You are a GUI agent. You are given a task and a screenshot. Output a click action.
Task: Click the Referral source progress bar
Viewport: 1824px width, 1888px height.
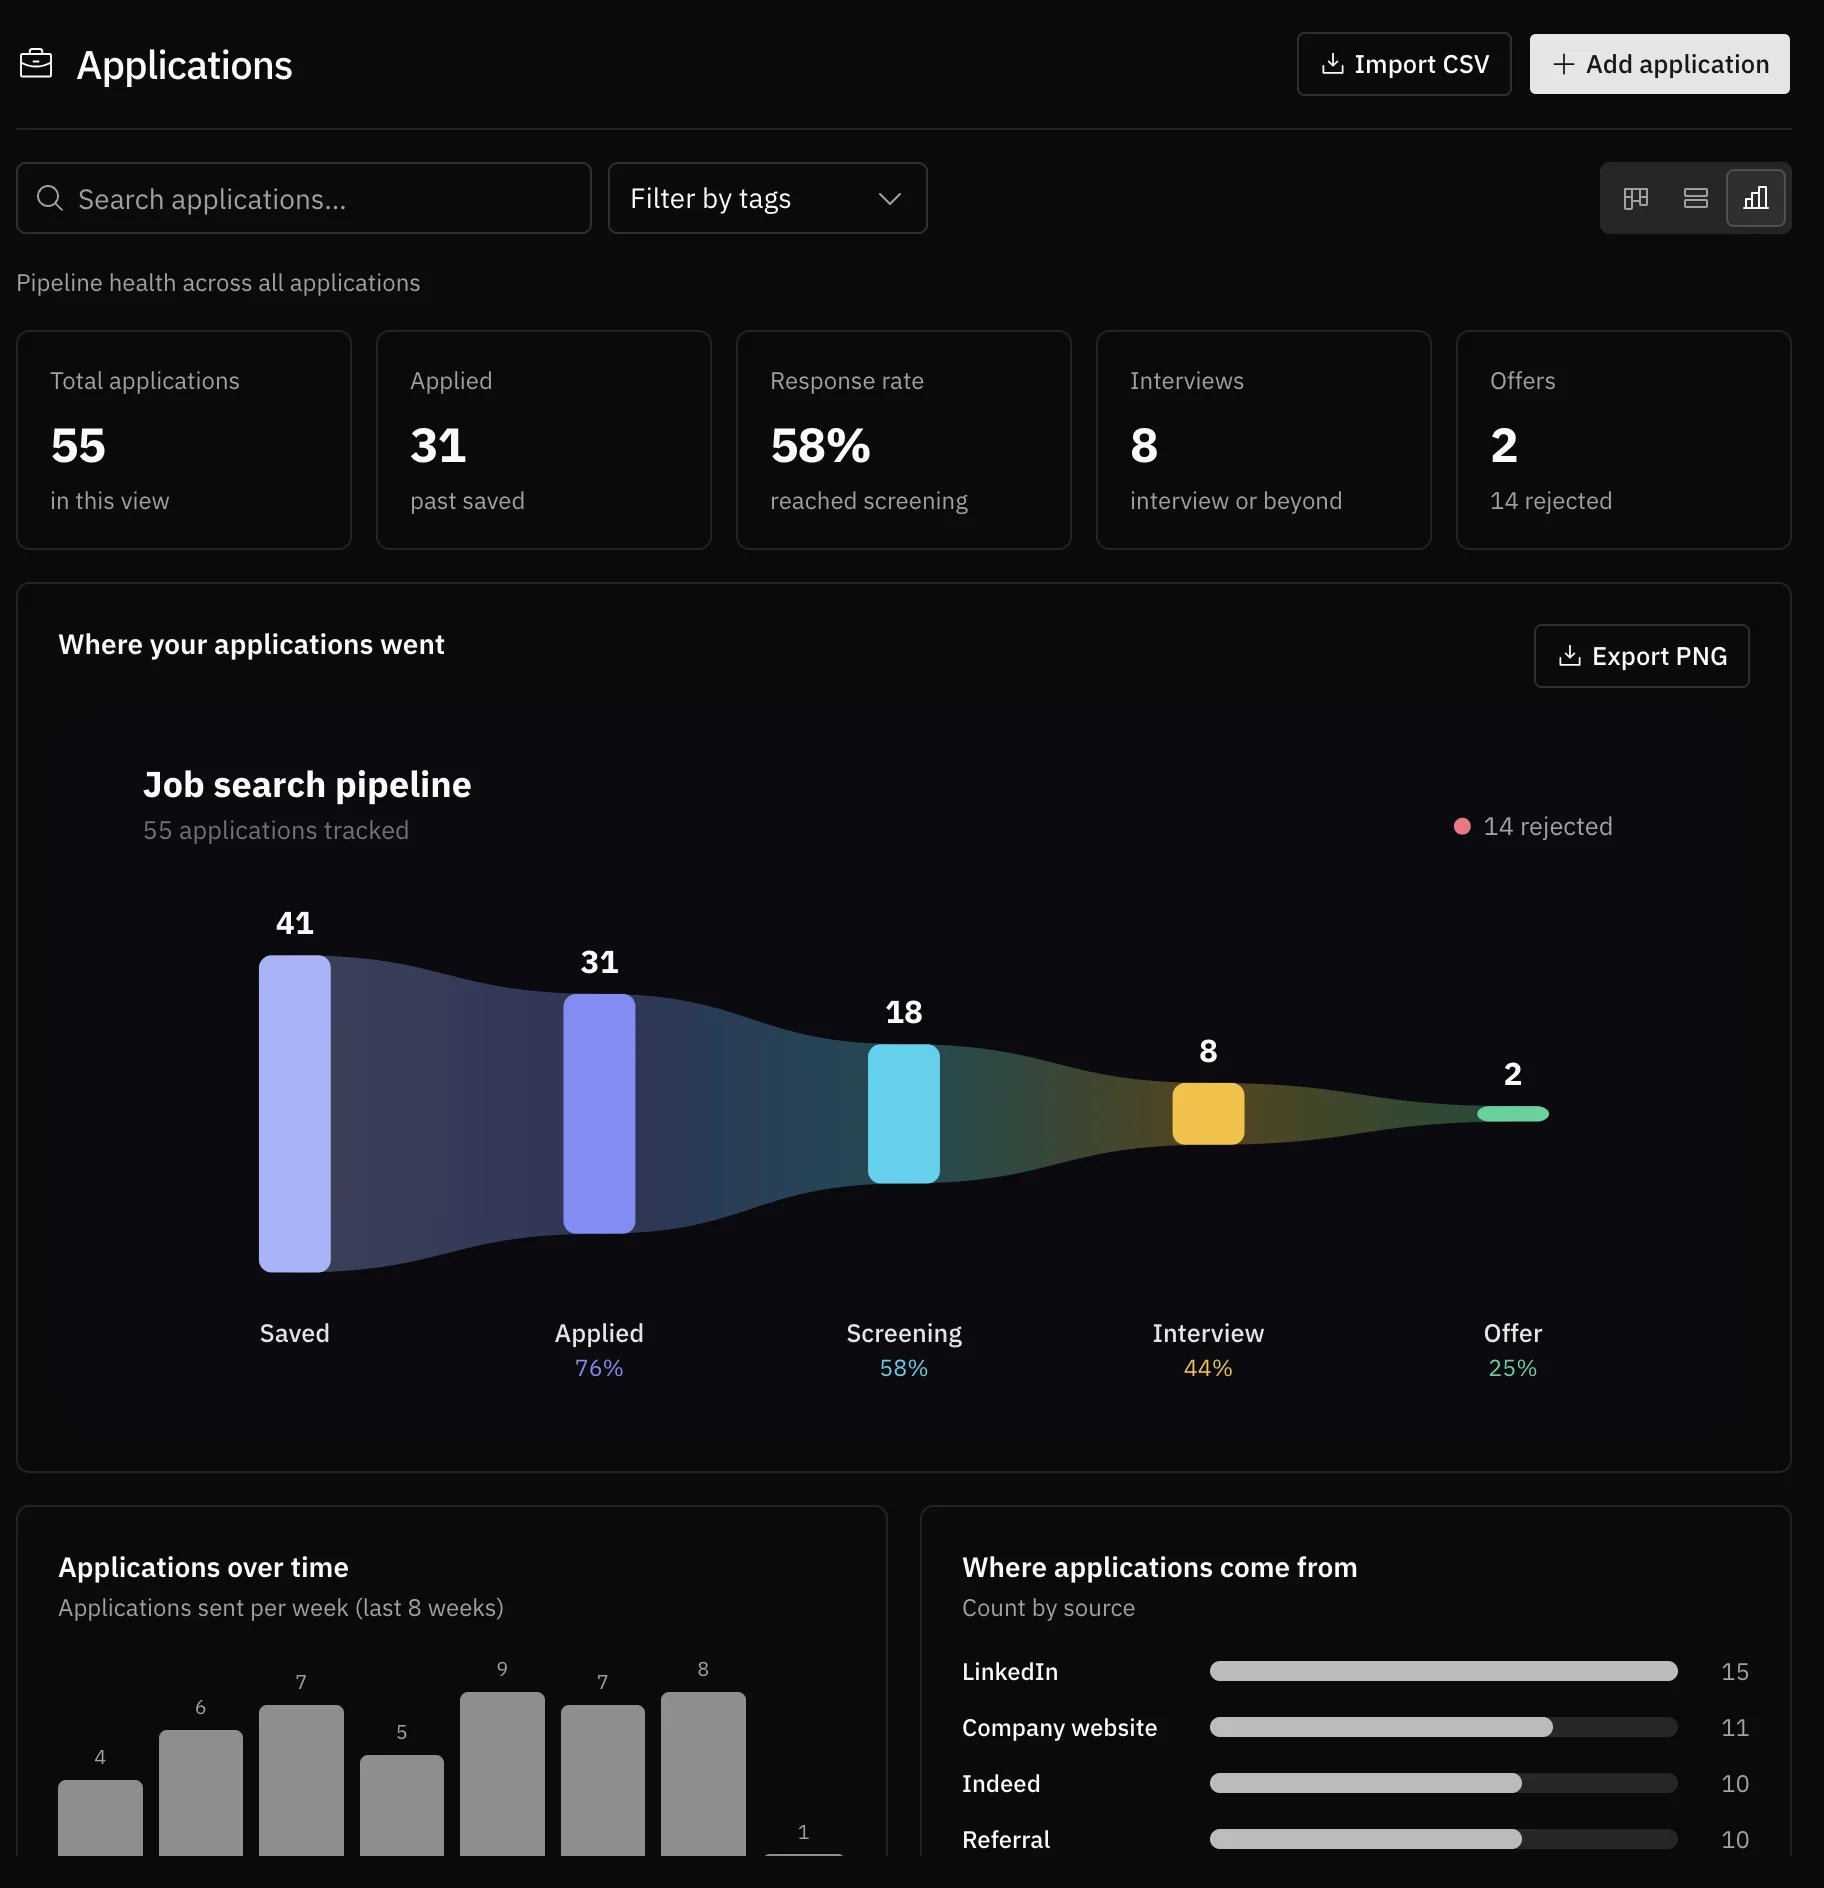click(x=1444, y=1839)
